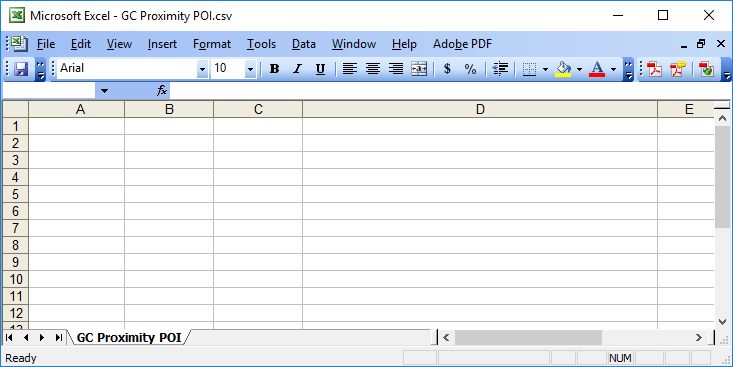The height and width of the screenshot is (367, 733).
Task: Expand the Name Box dropdown arrow
Action: point(104,91)
